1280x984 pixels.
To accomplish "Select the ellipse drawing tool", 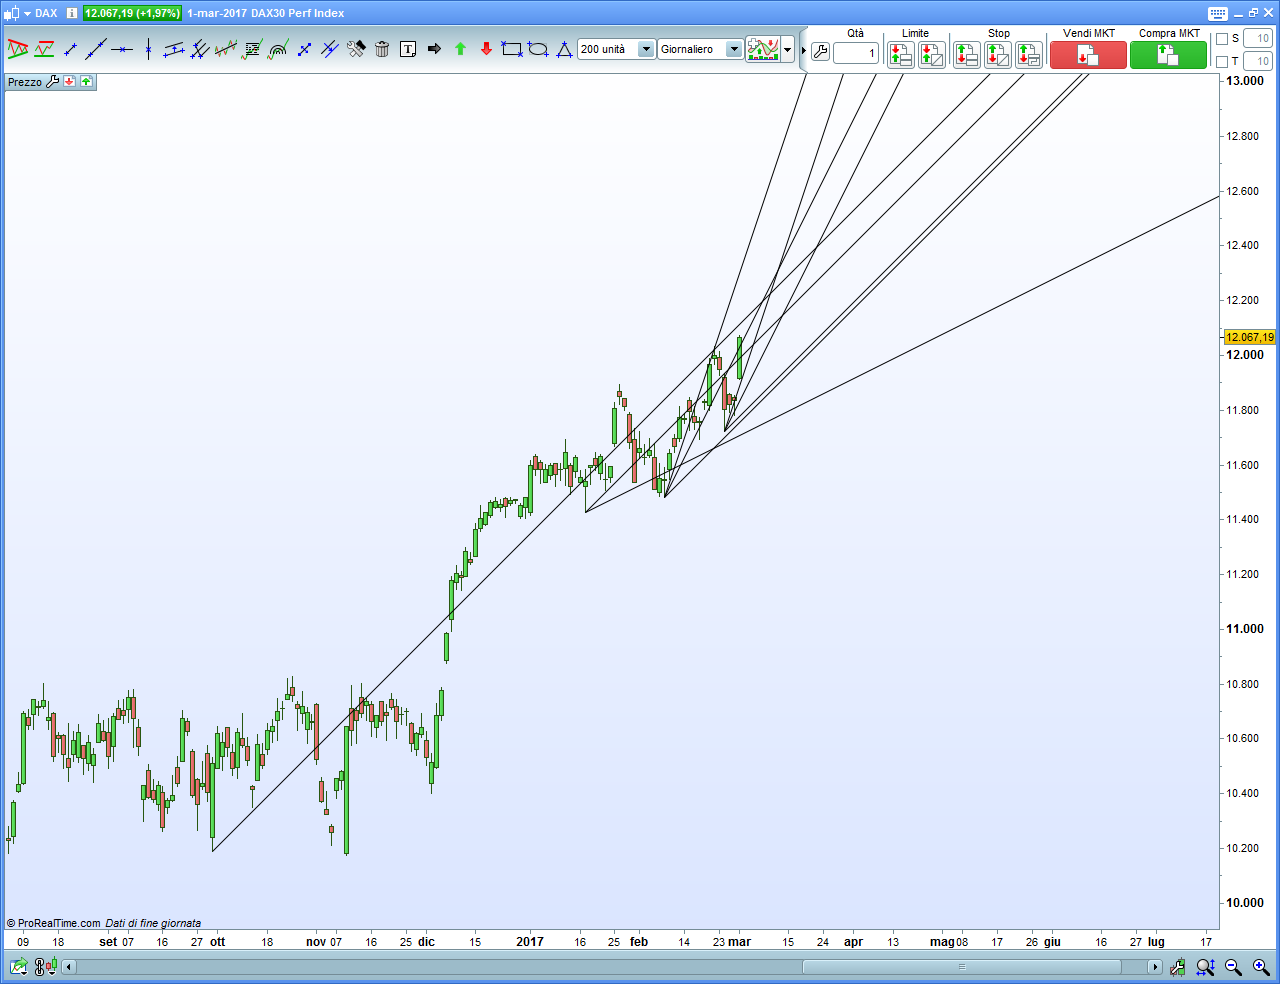I will coord(538,49).
